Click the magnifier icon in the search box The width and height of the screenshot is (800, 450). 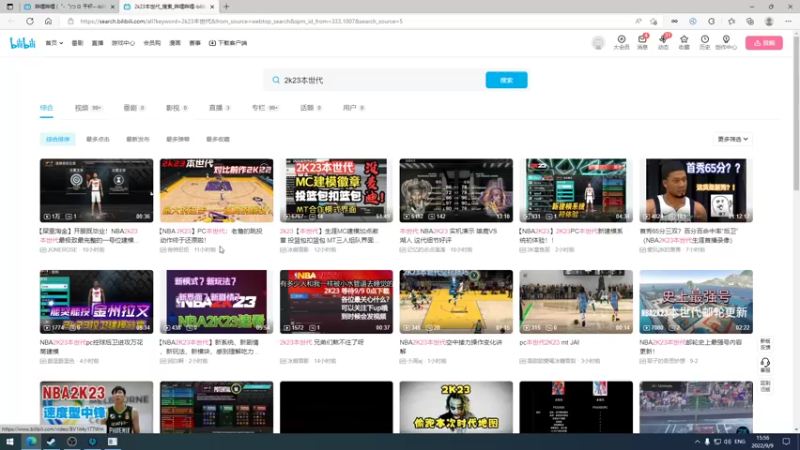(x=276, y=80)
